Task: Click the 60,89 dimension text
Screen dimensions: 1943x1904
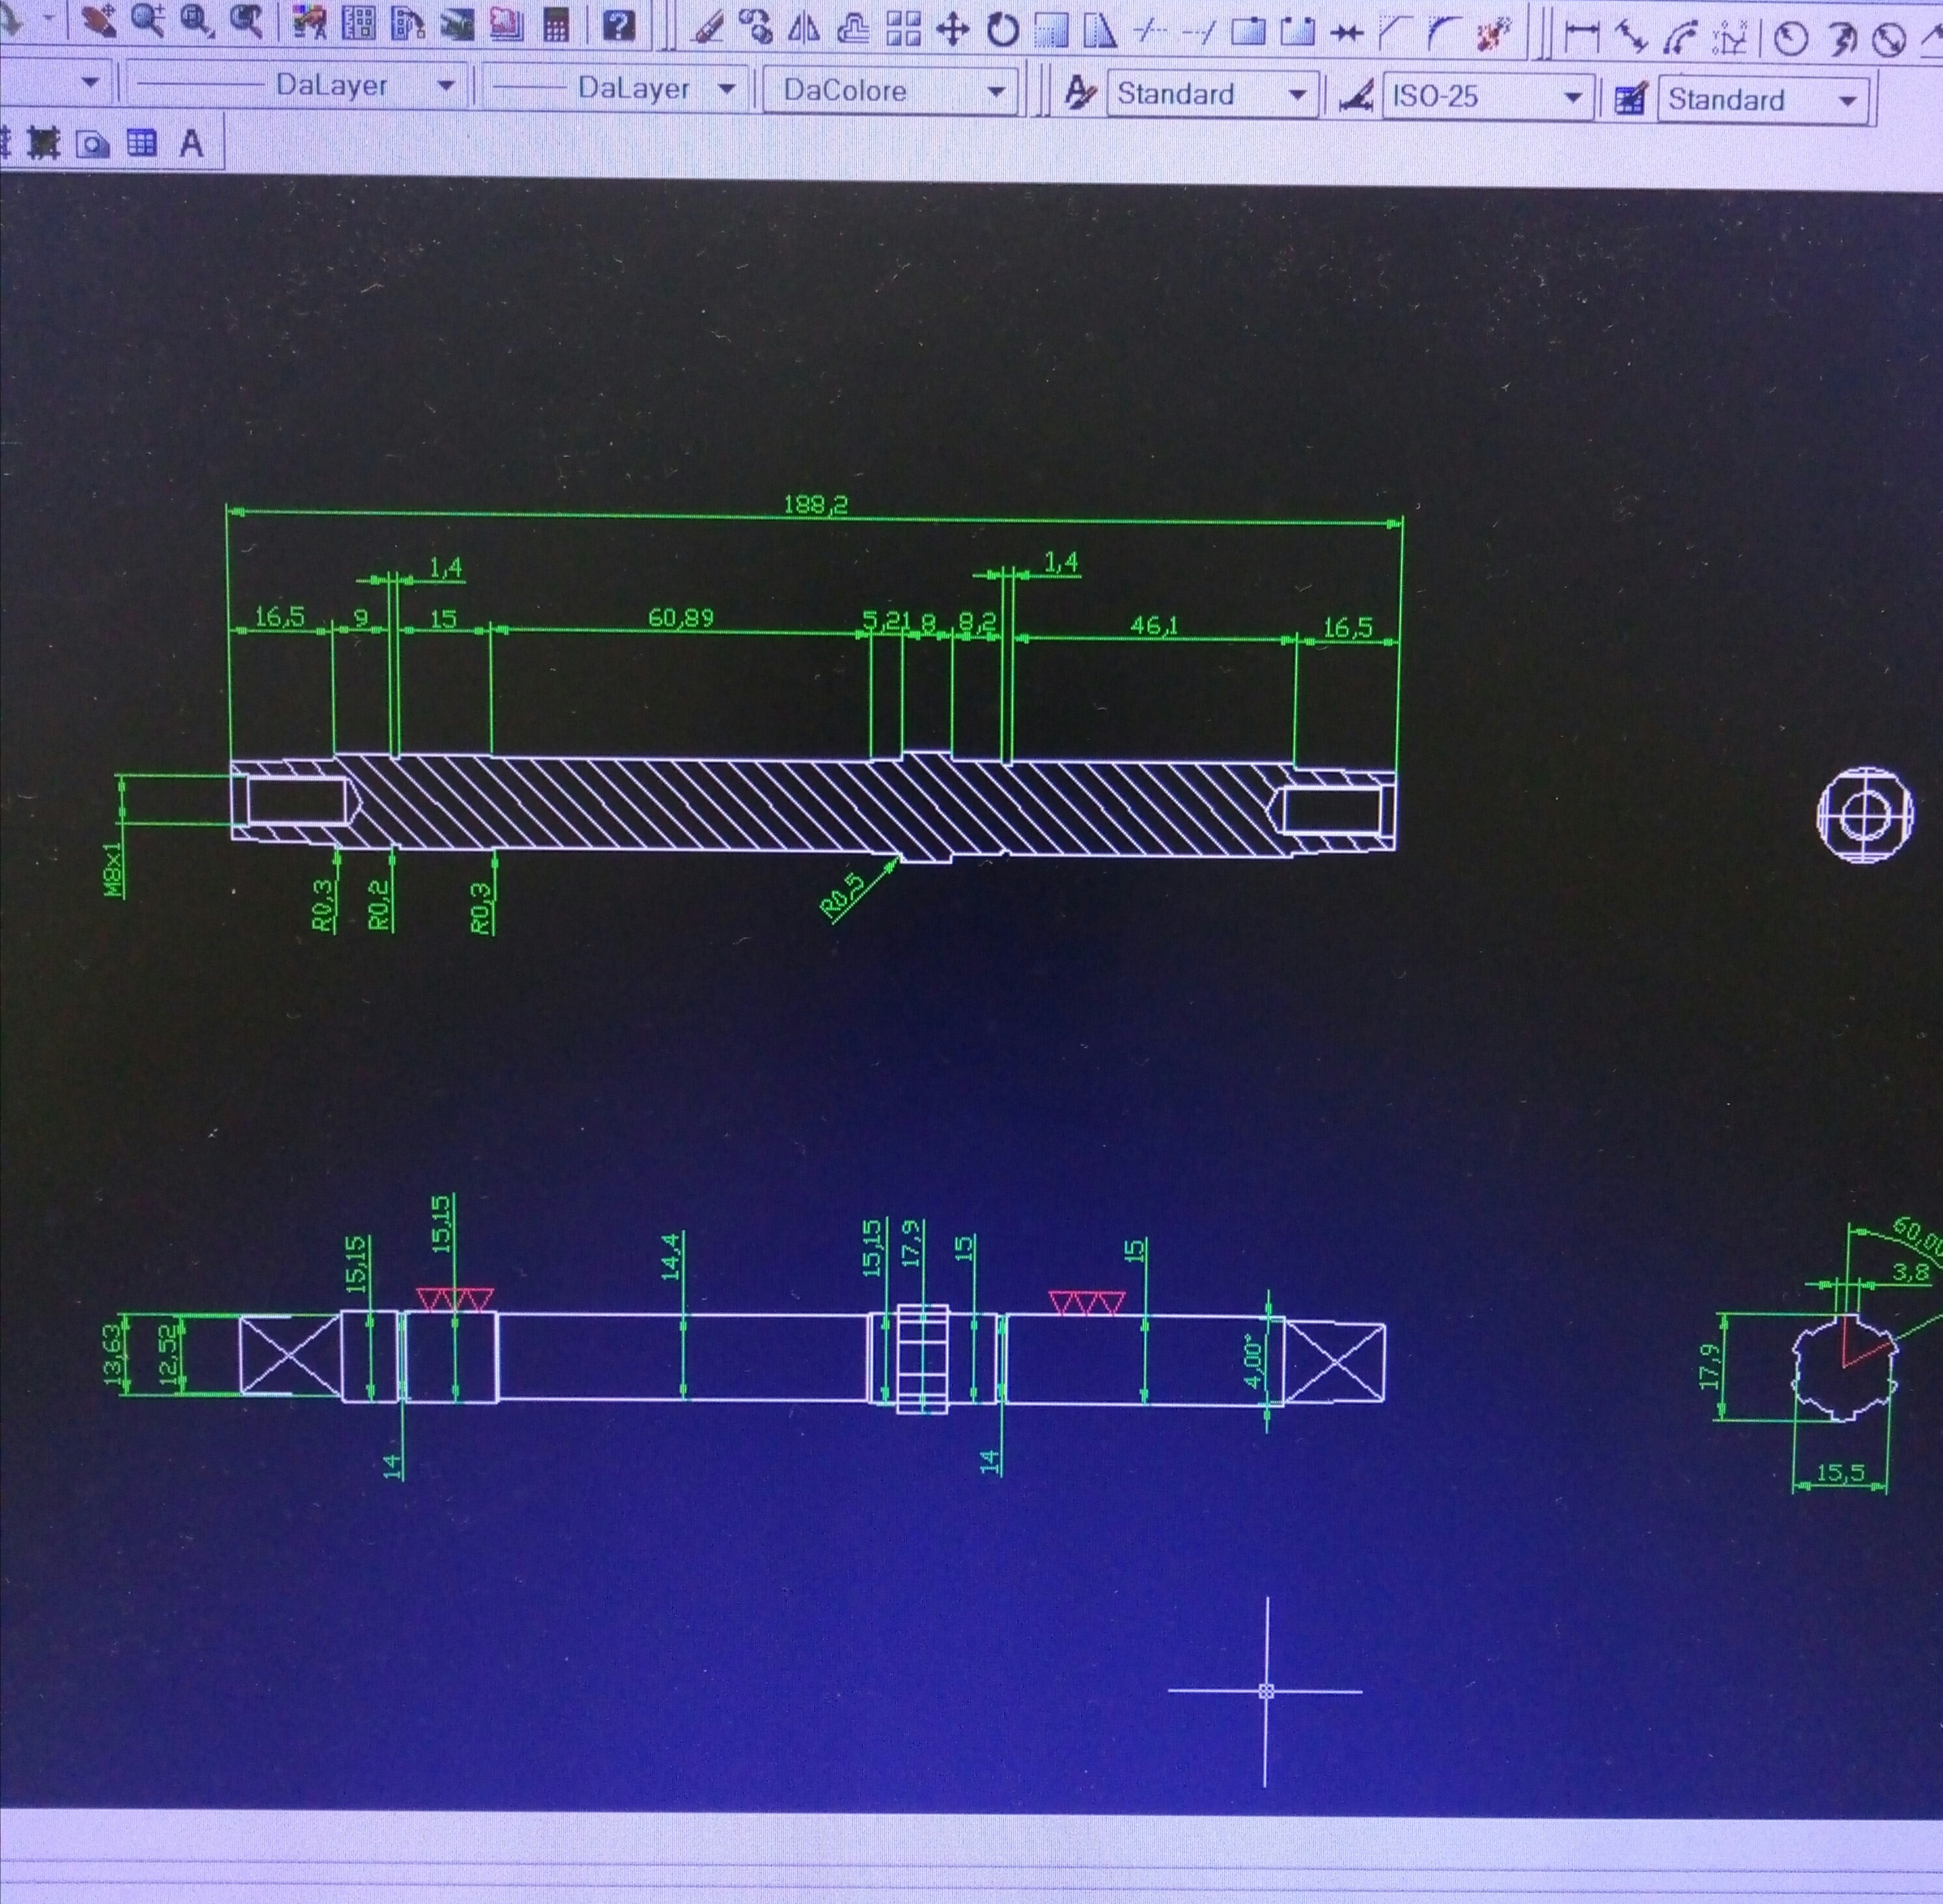Action: point(681,617)
